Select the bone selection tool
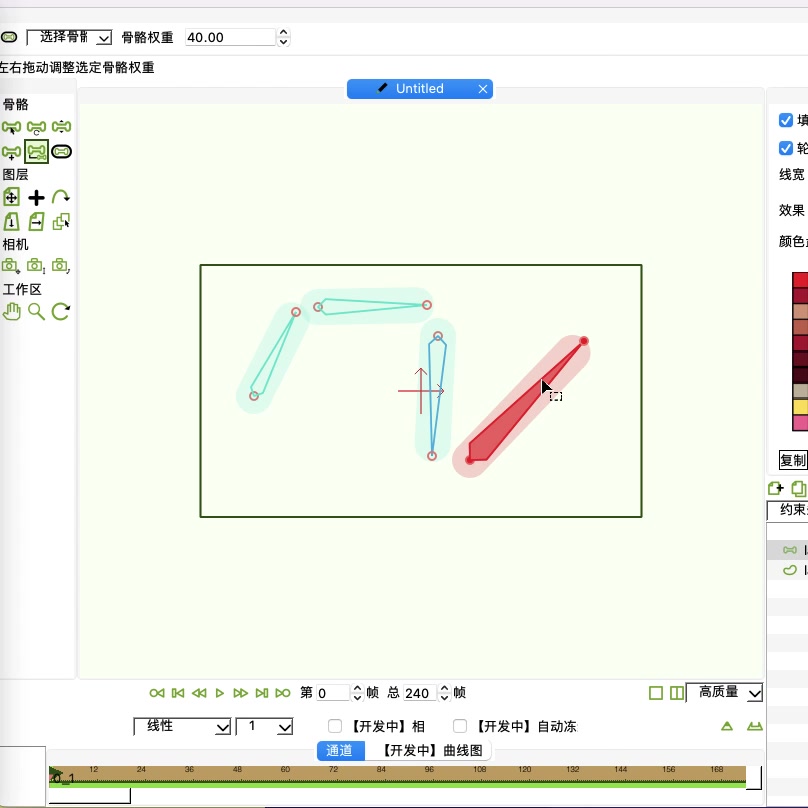Screen dimensions: 808x808 (11, 127)
